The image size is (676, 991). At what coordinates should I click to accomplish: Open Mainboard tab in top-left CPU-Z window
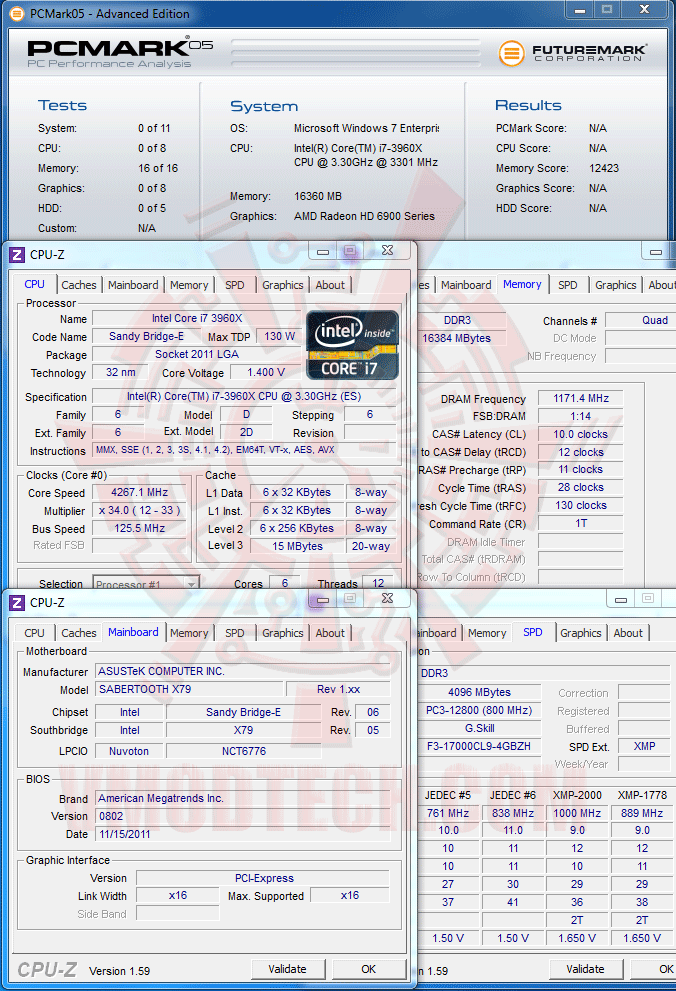(133, 285)
